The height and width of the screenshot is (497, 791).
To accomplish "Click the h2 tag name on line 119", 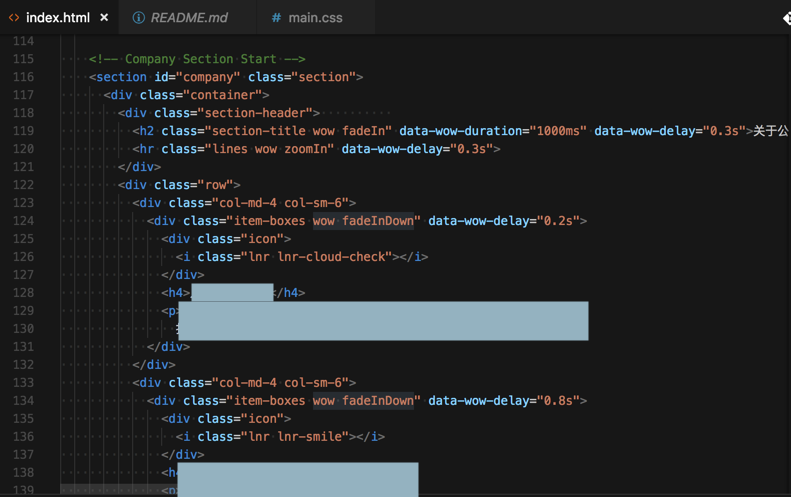I will tap(147, 131).
